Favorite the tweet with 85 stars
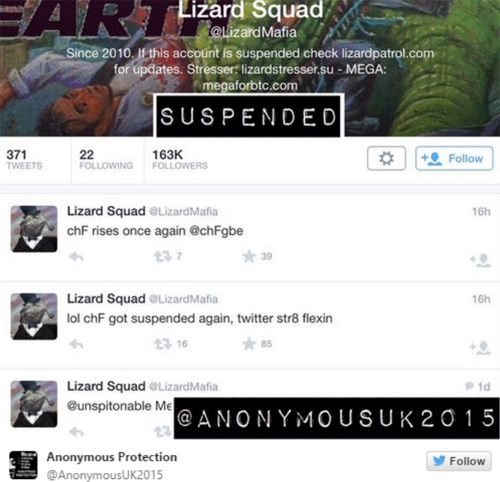This screenshot has height=482, width=500. click(x=249, y=344)
